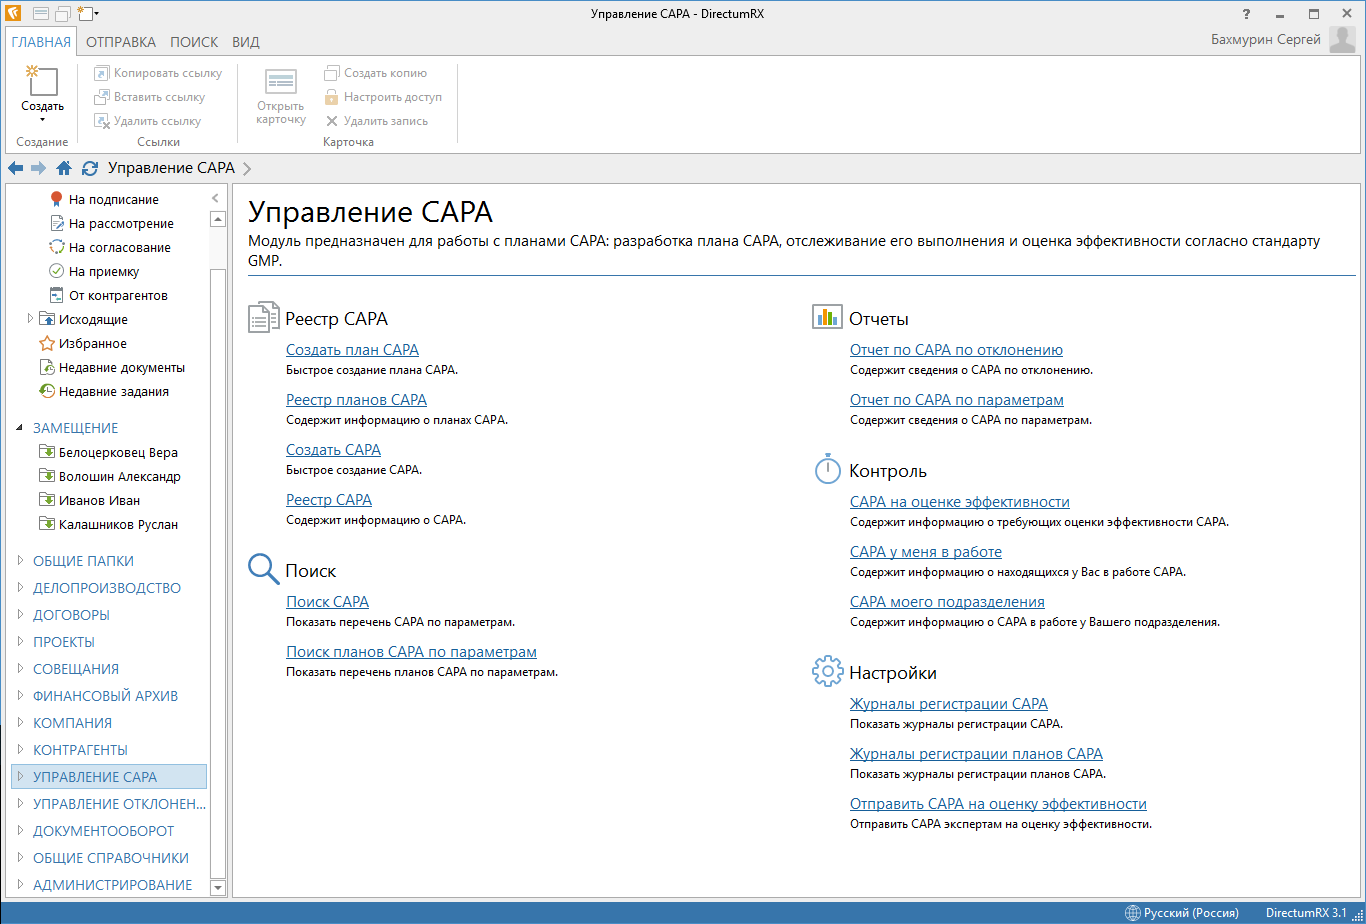The width and height of the screenshot is (1366, 924).
Task: Open Отчет по CAPA по отклонению
Action: point(956,350)
